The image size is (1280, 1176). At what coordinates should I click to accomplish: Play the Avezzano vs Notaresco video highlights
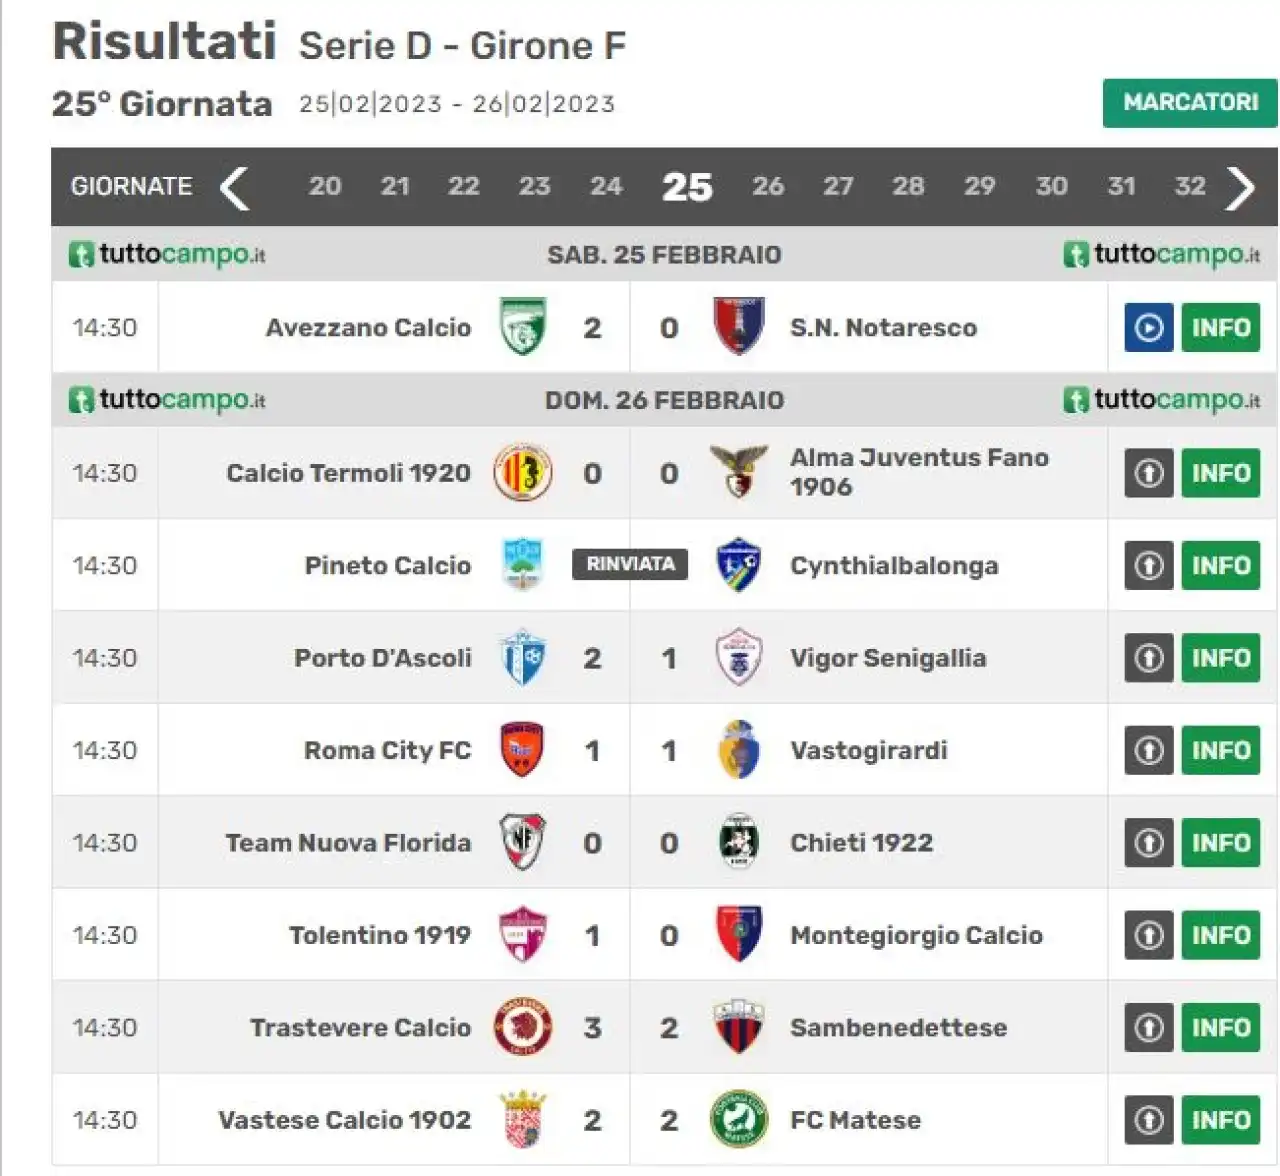pyautogui.click(x=1148, y=327)
